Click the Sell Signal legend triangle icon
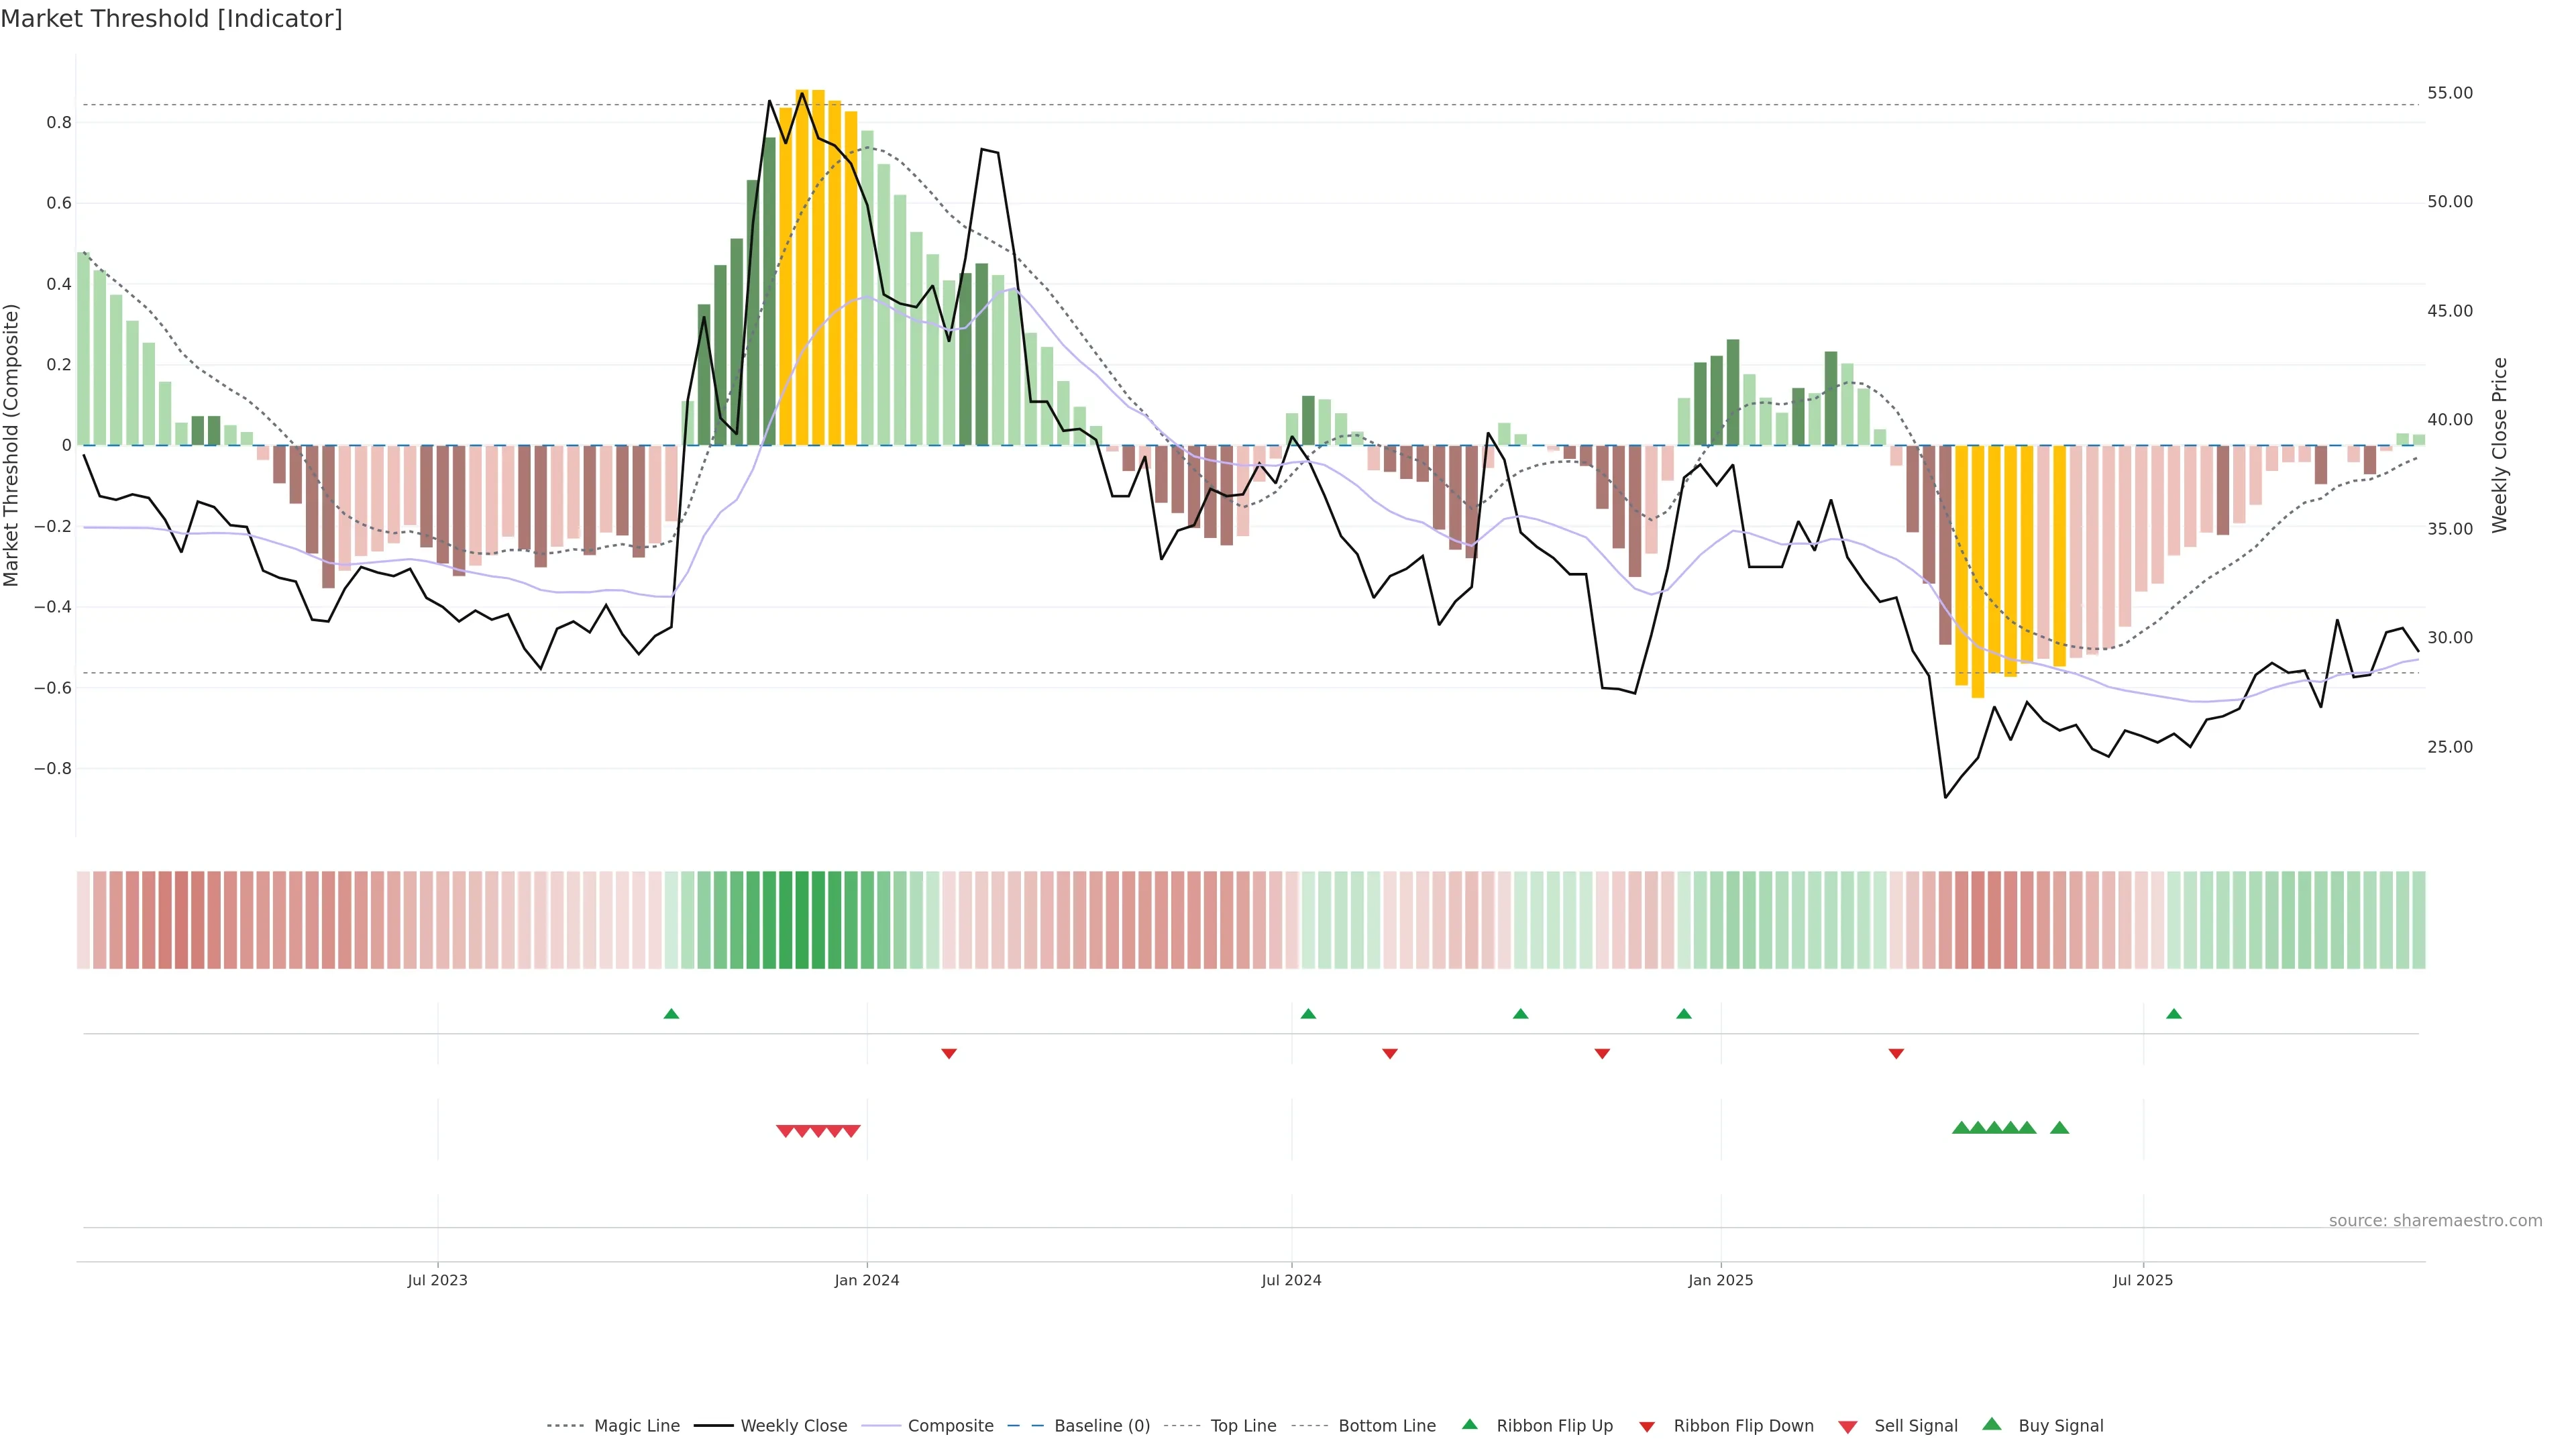This screenshot has width=2576, height=1449. 1847,1427
